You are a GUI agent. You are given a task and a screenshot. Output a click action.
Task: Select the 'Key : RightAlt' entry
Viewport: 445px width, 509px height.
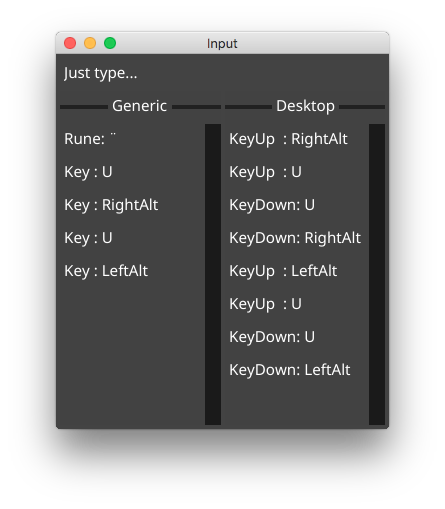(111, 205)
